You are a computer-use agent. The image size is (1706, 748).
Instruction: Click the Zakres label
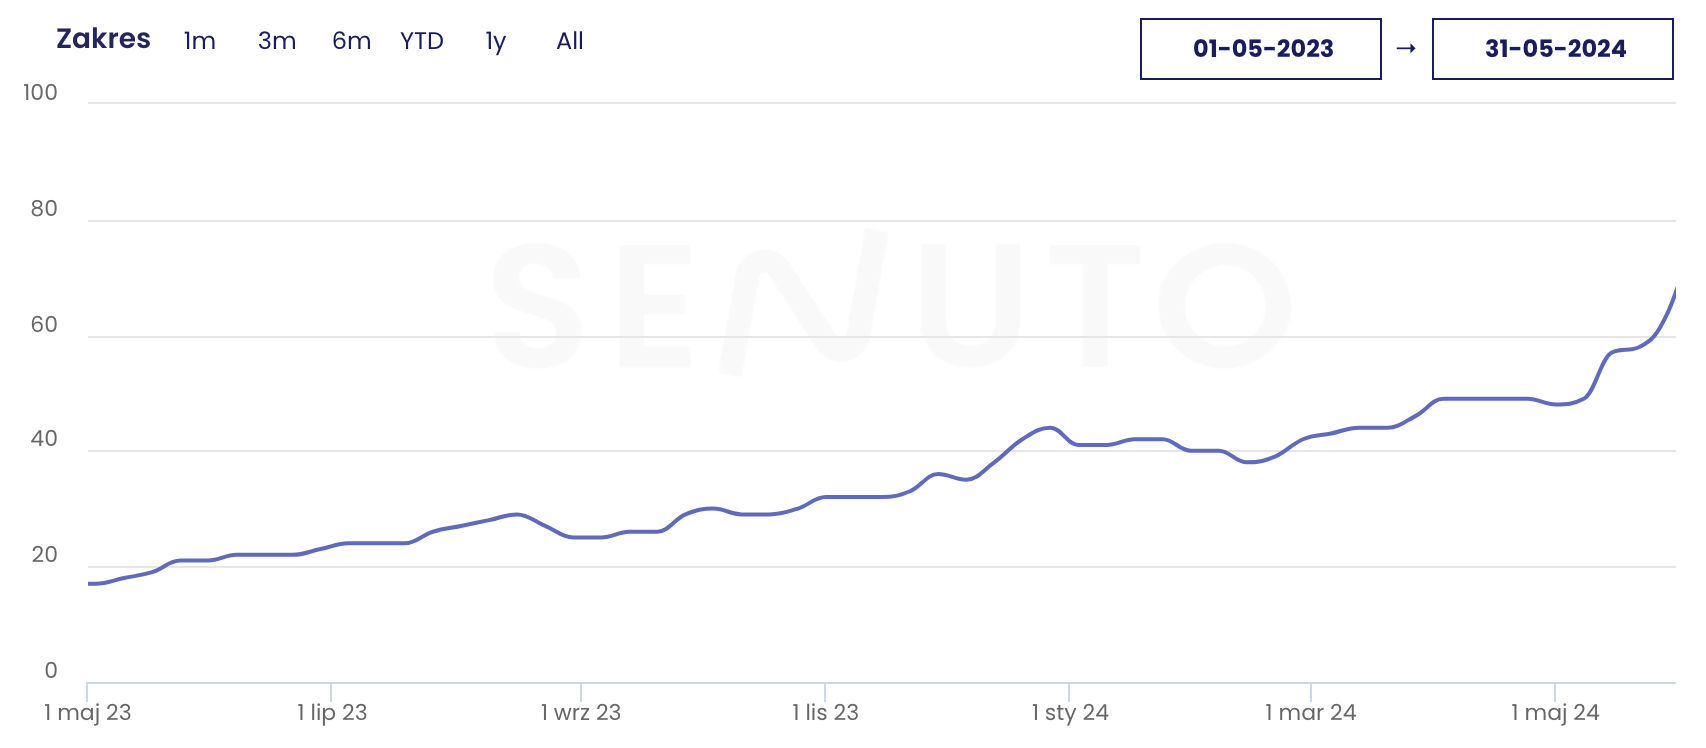click(x=104, y=39)
